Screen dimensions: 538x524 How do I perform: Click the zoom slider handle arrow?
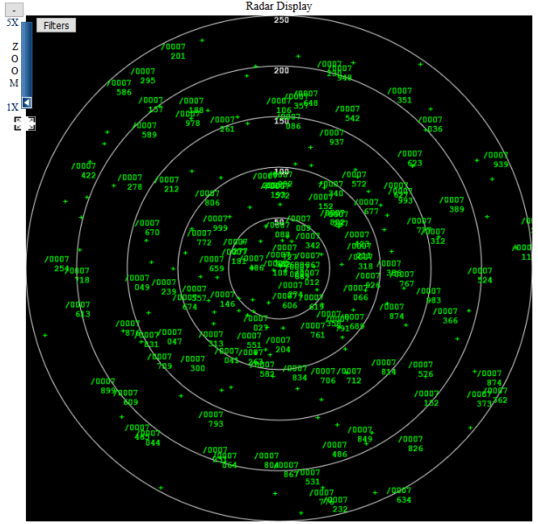pos(27,102)
